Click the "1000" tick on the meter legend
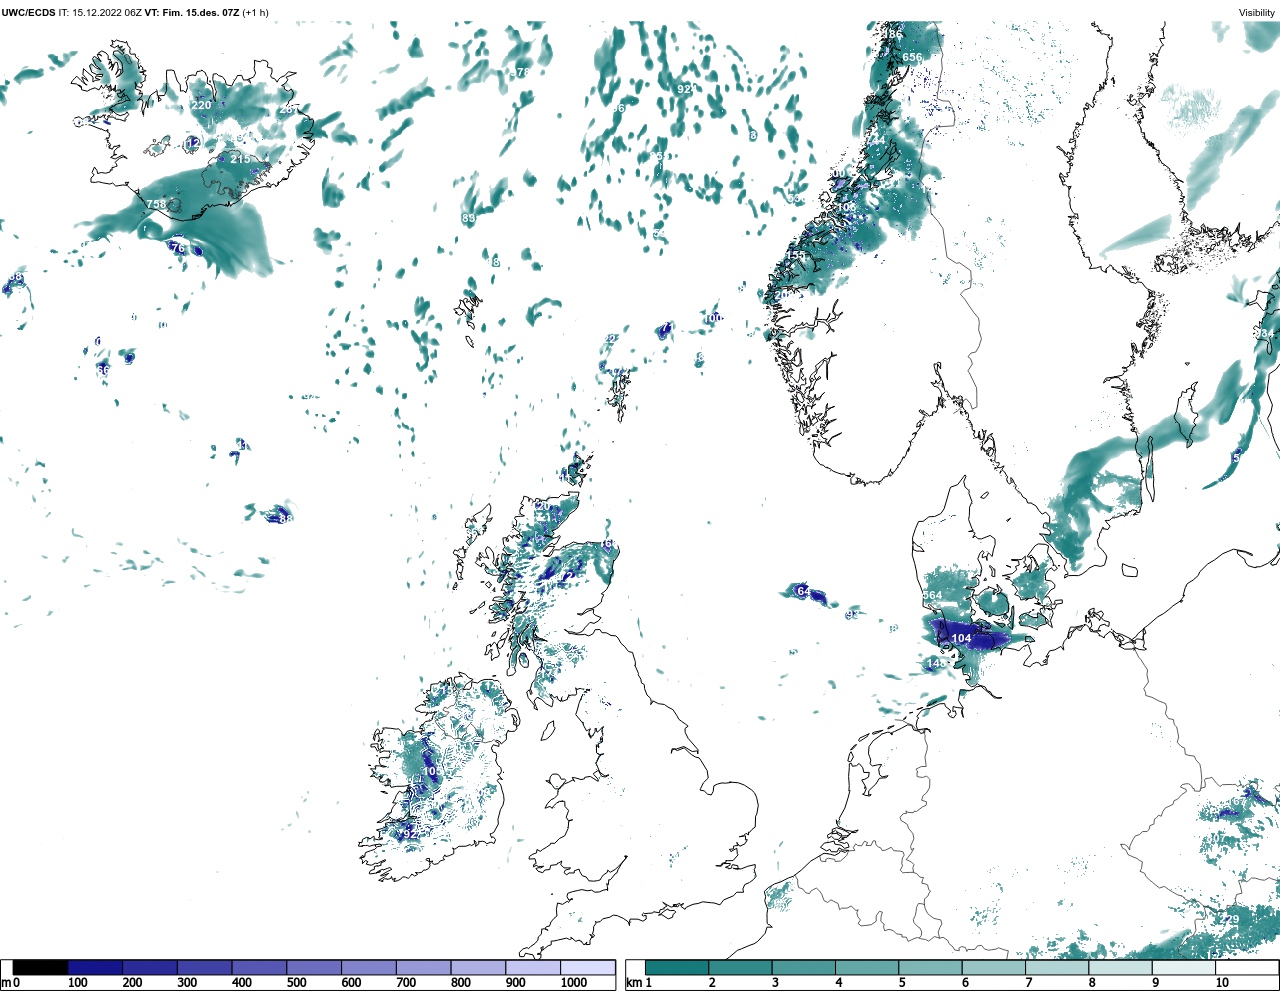Viewport: 1280px width, 991px height. pos(574,983)
